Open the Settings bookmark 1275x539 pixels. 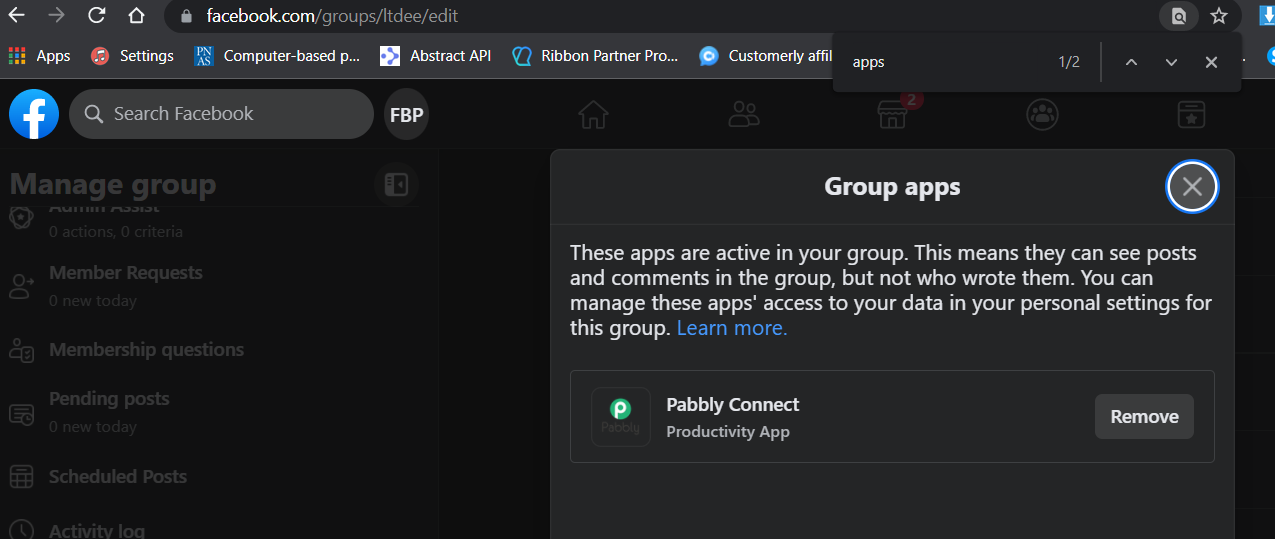(132, 56)
